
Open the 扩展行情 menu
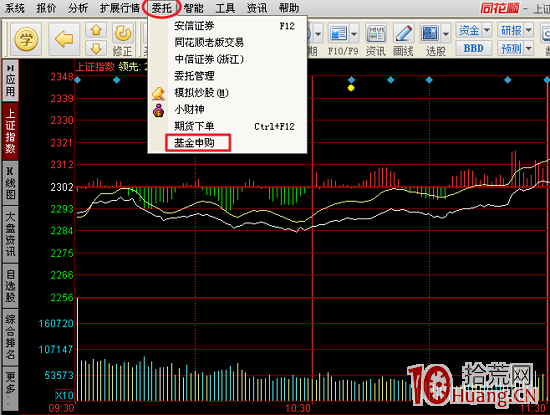[120, 8]
